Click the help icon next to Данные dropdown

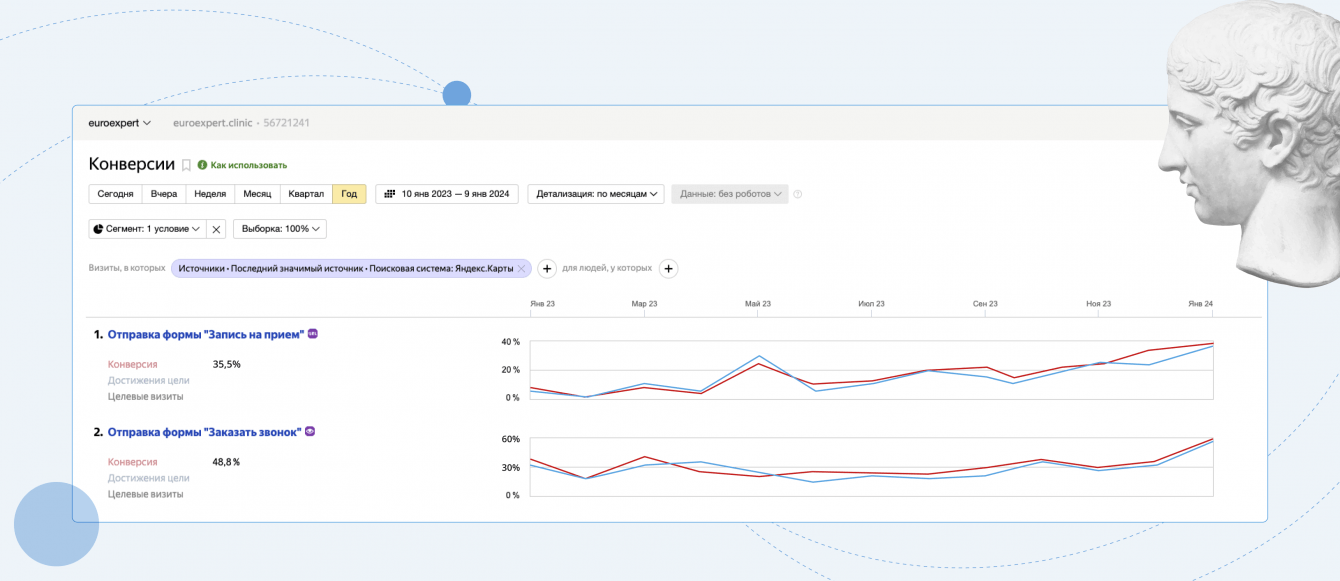coord(798,194)
